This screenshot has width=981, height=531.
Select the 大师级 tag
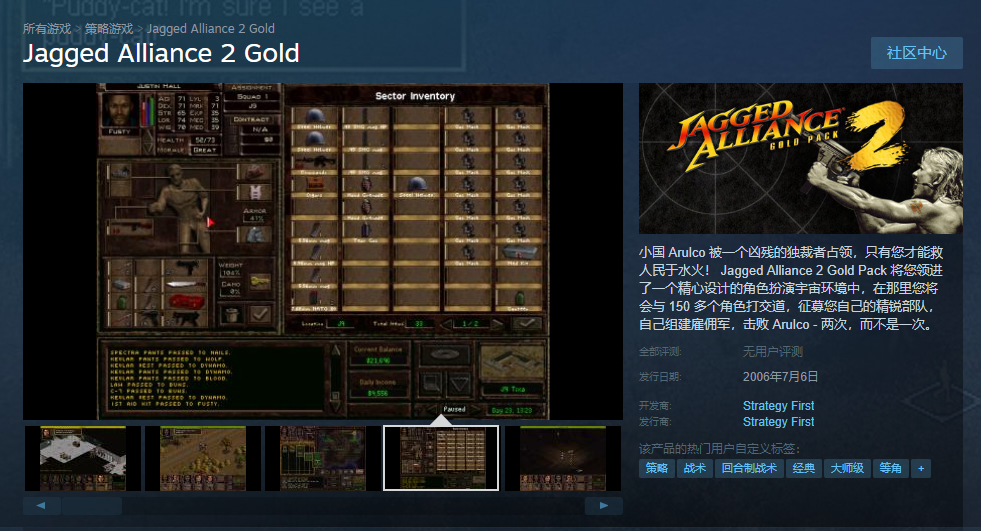click(x=846, y=468)
